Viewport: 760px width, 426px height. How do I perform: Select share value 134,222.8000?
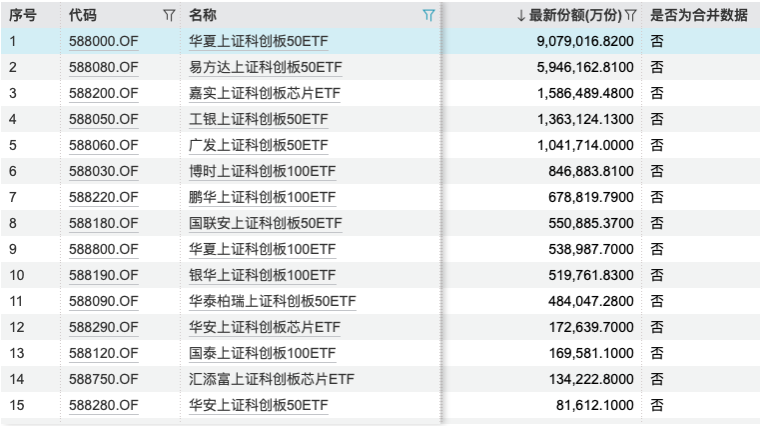591,379
